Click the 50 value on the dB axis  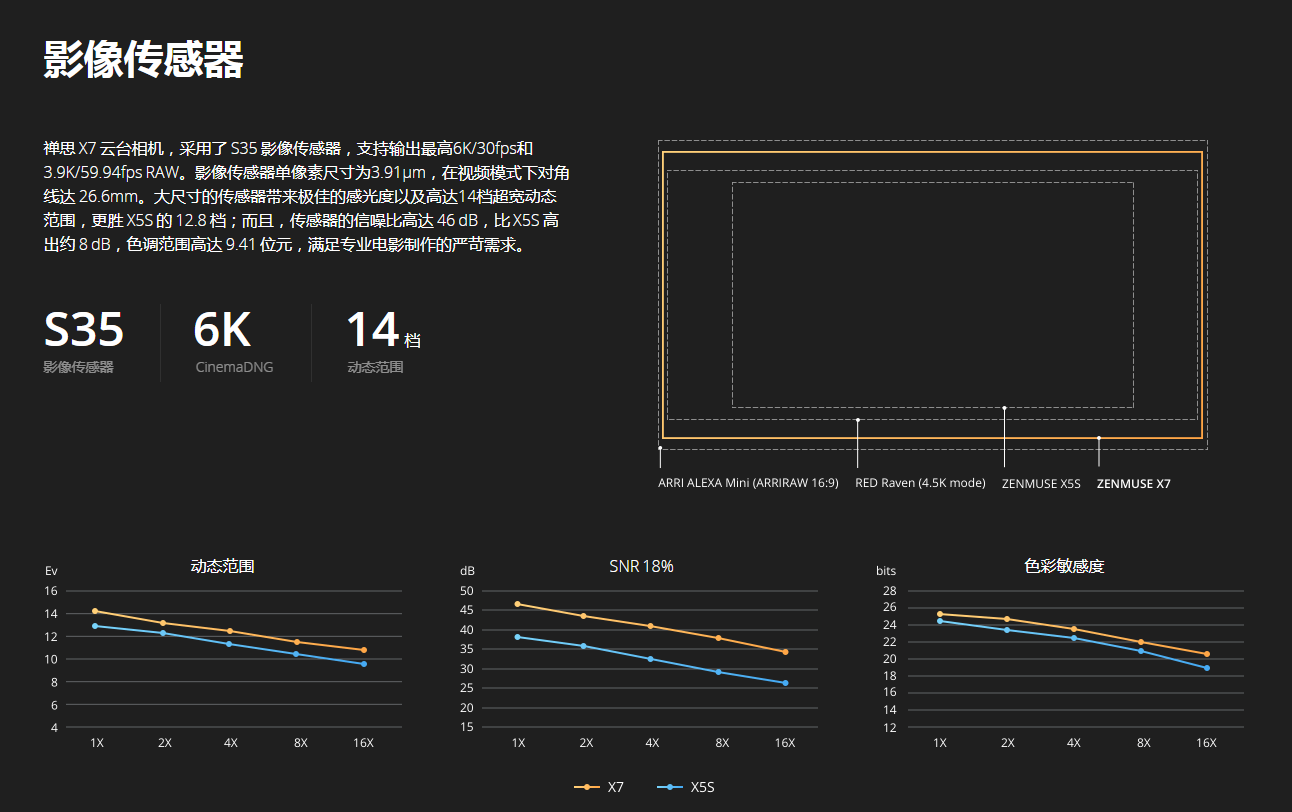[x=467, y=591]
